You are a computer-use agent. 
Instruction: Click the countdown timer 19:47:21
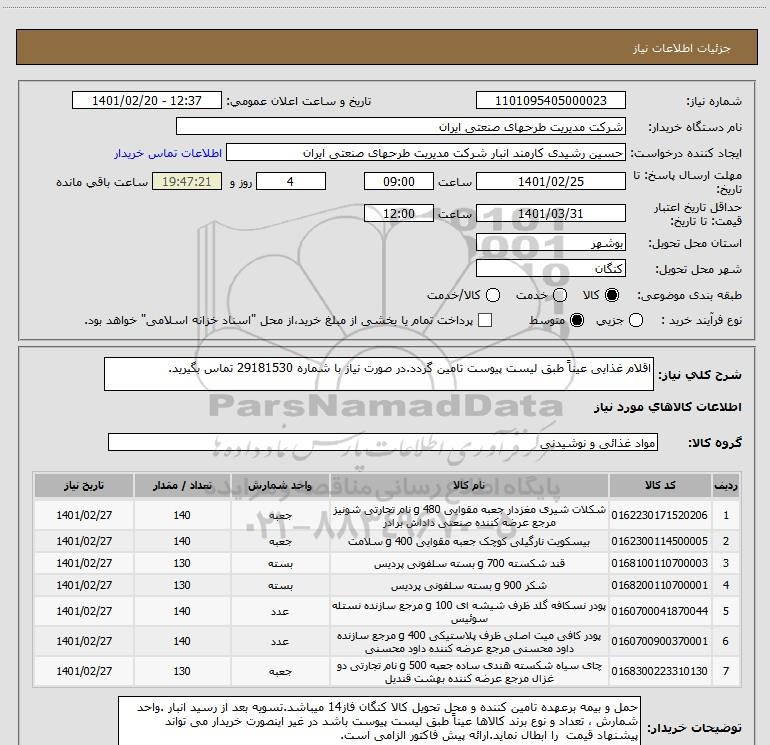187,181
